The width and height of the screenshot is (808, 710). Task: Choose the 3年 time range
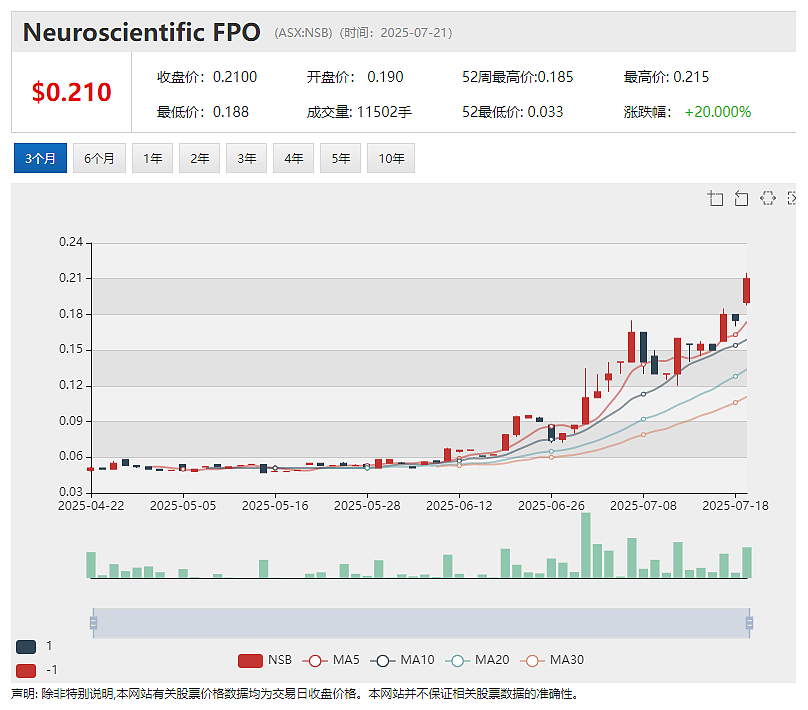click(247, 158)
